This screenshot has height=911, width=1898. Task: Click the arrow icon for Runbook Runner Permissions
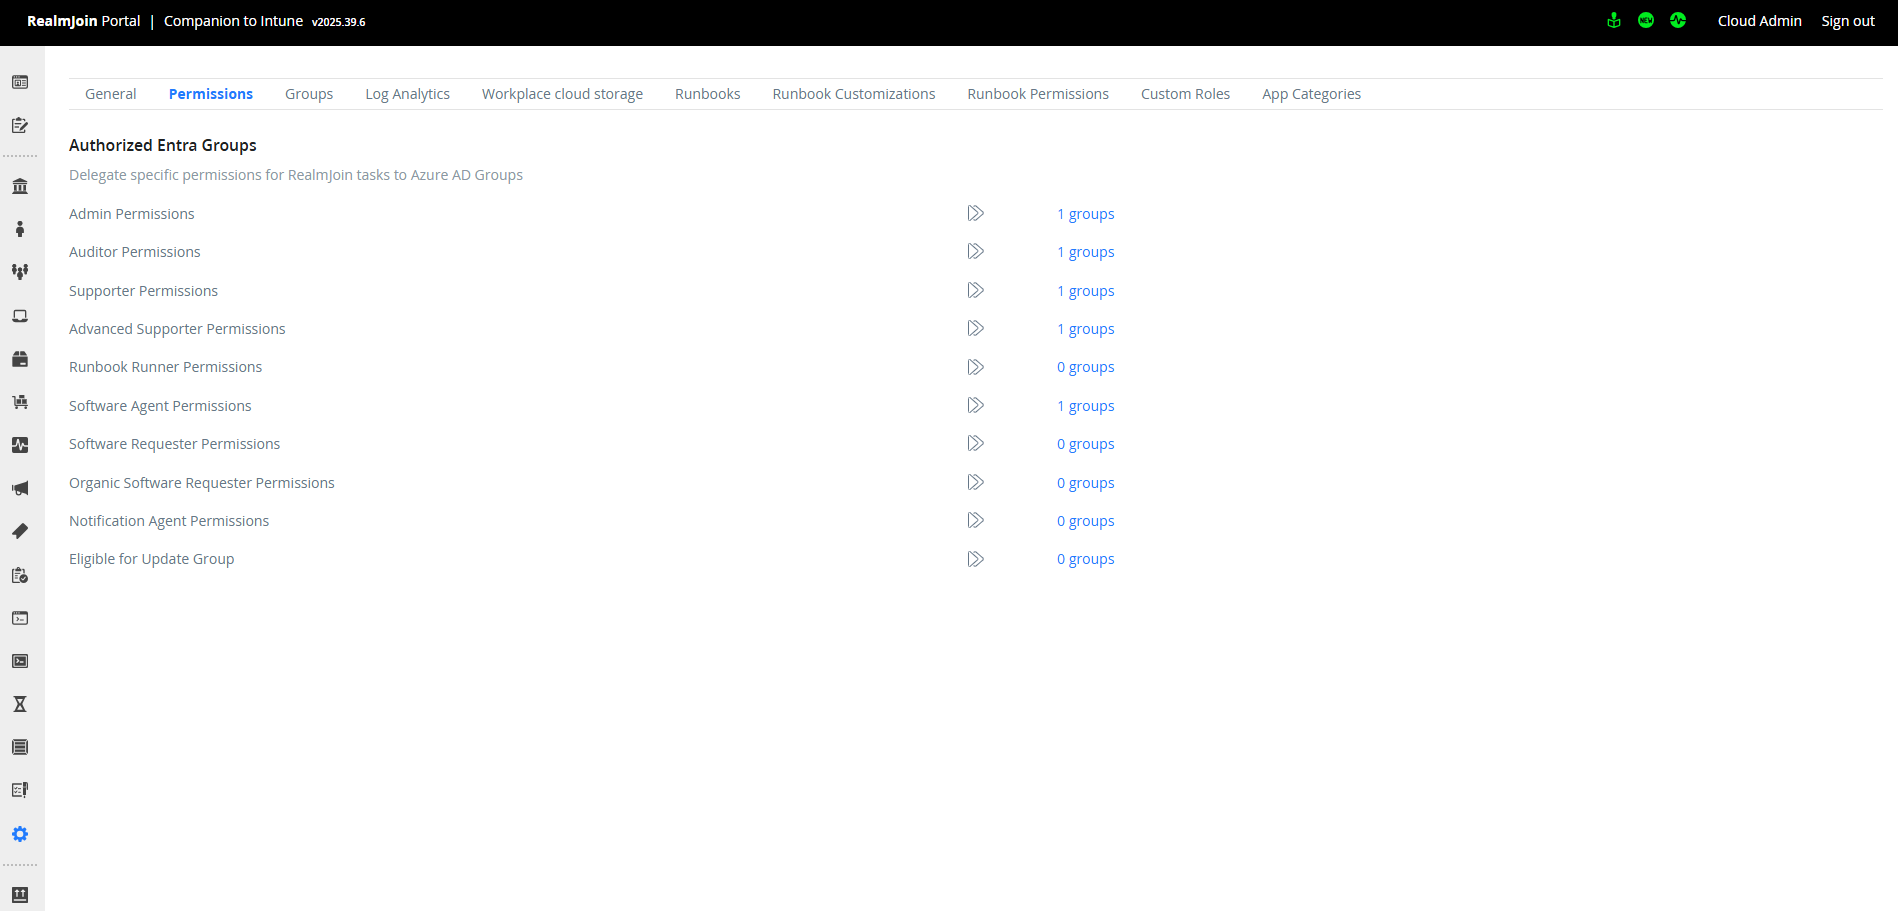975,367
